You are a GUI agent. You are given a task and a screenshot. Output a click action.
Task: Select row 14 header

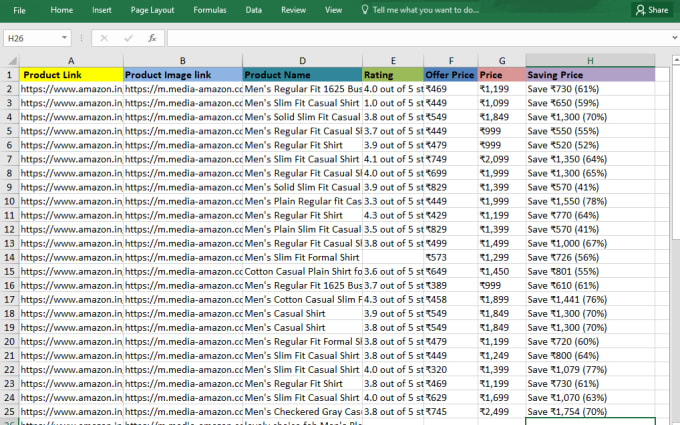click(x=9, y=257)
